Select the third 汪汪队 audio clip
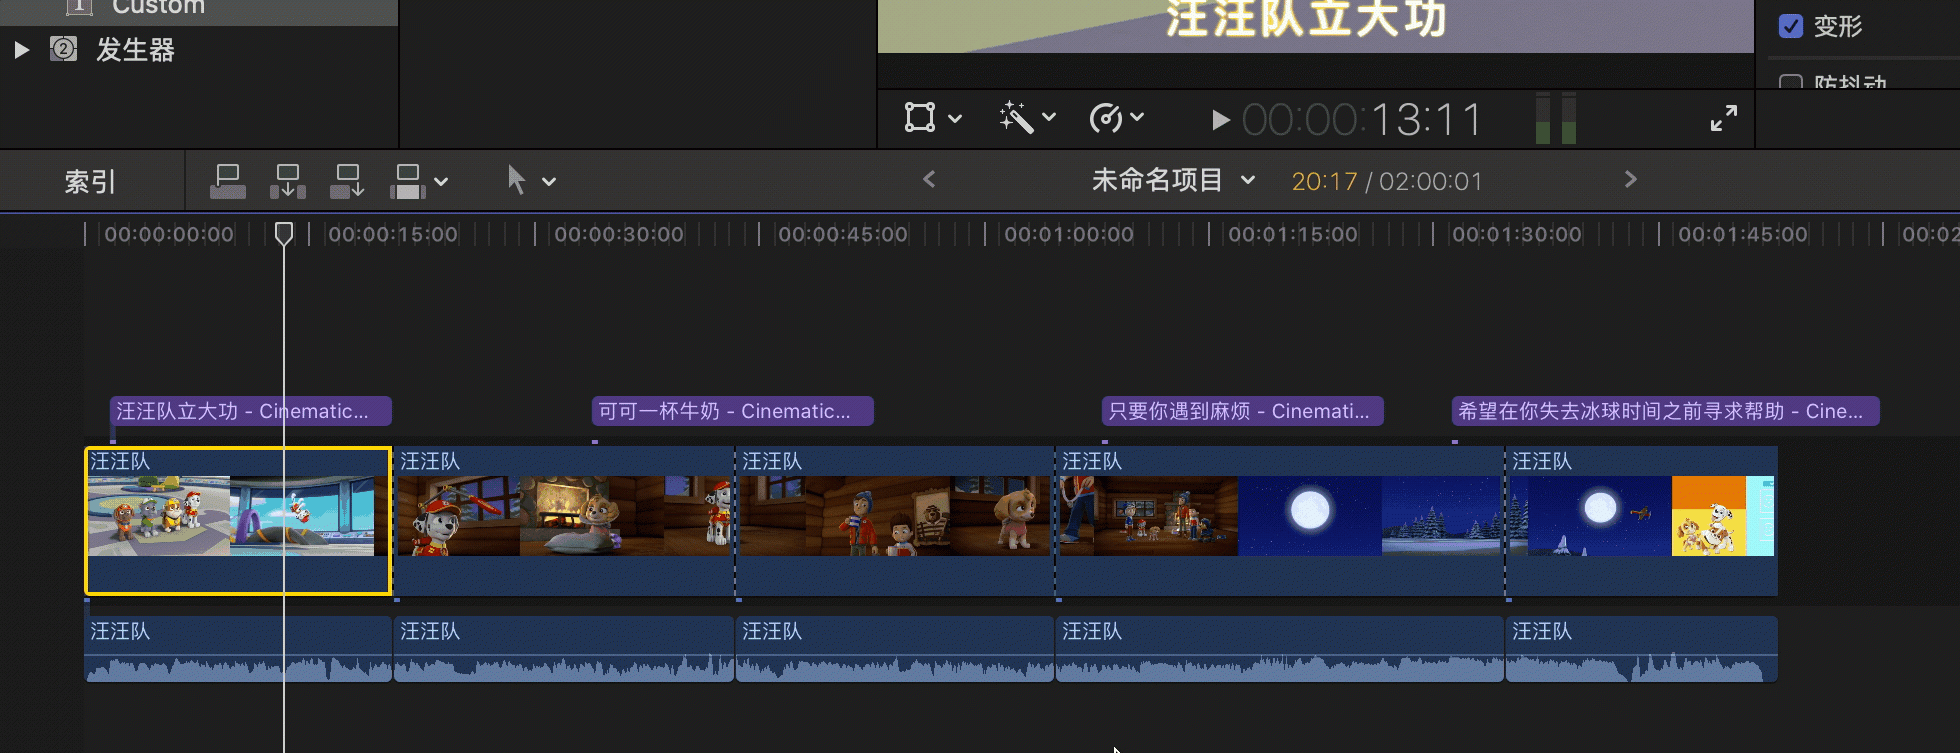Image resolution: width=1960 pixels, height=753 pixels. 896,649
